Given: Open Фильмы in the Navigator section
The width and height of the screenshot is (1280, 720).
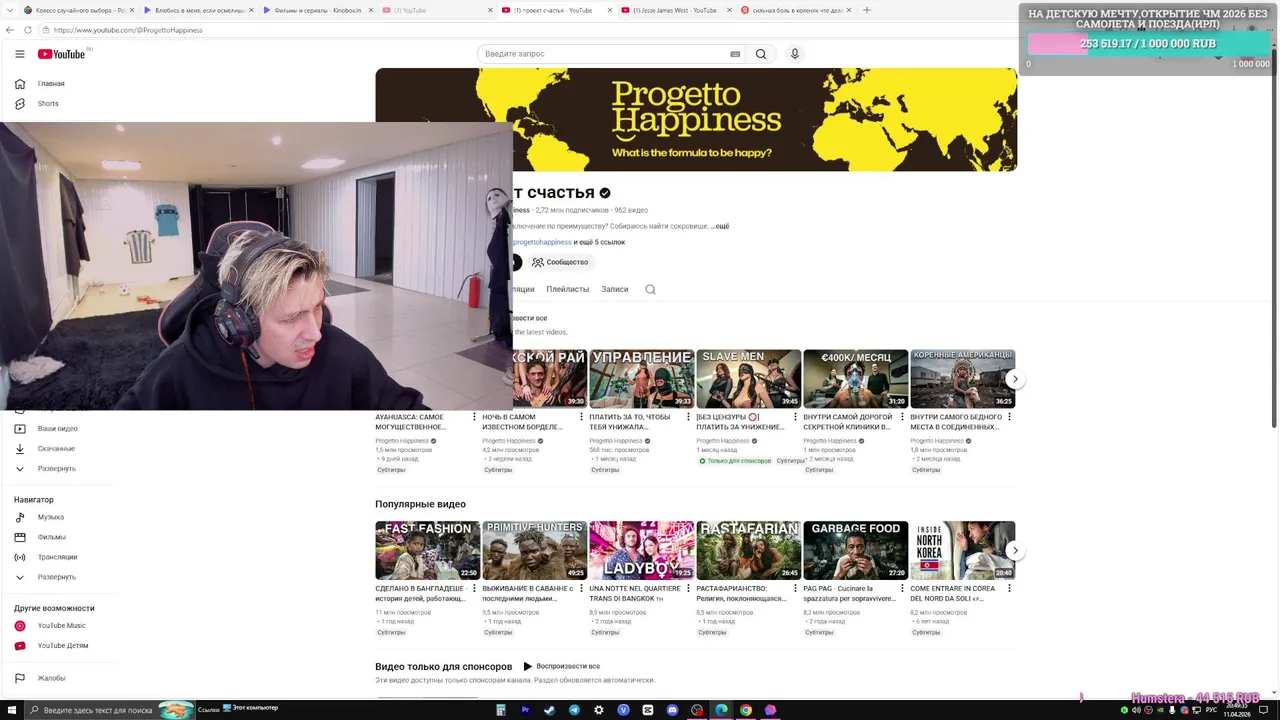Looking at the screenshot, I should coord(51,537).
